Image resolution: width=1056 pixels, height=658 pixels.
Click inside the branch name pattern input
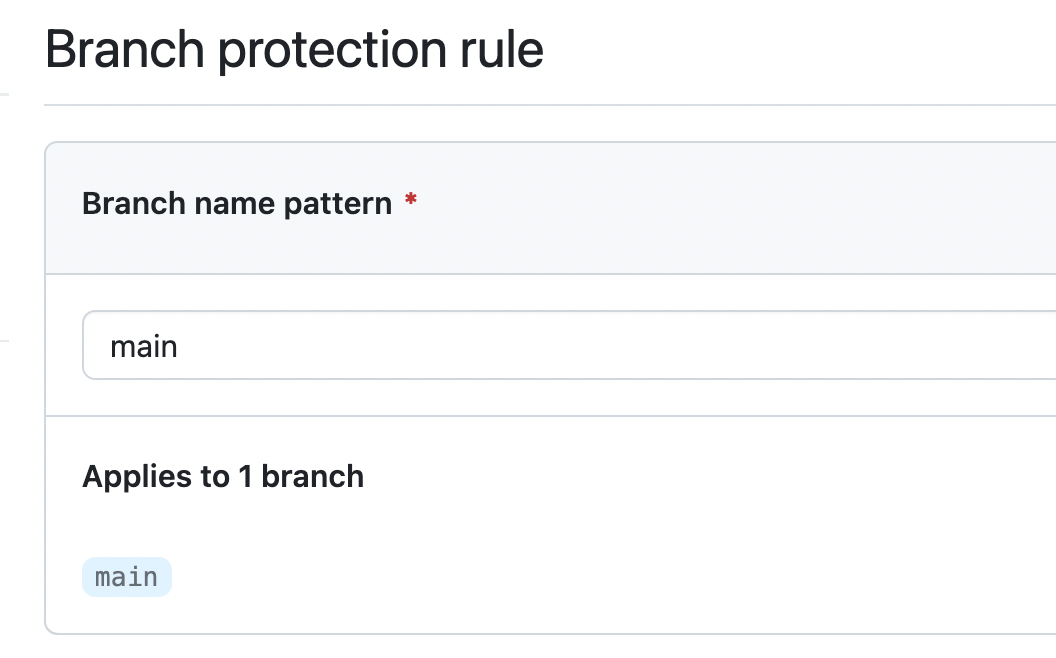point(400,345)
